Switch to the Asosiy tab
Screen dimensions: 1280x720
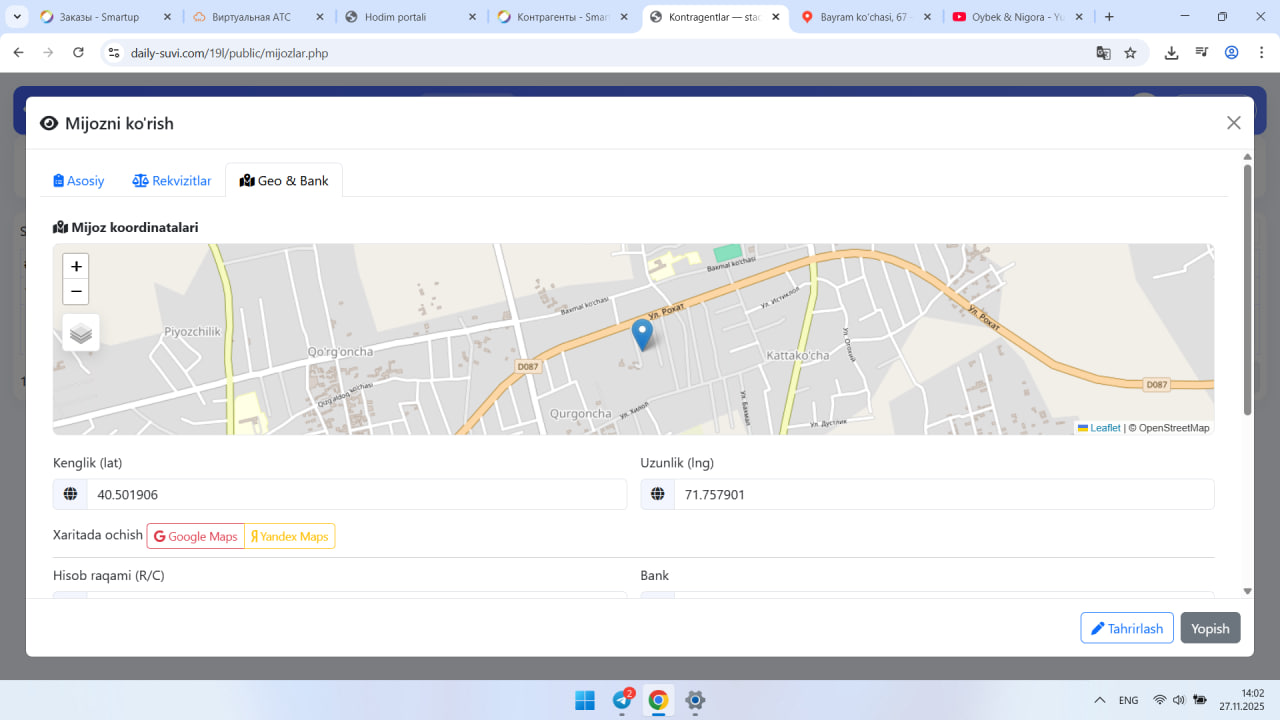coord(79,181)
